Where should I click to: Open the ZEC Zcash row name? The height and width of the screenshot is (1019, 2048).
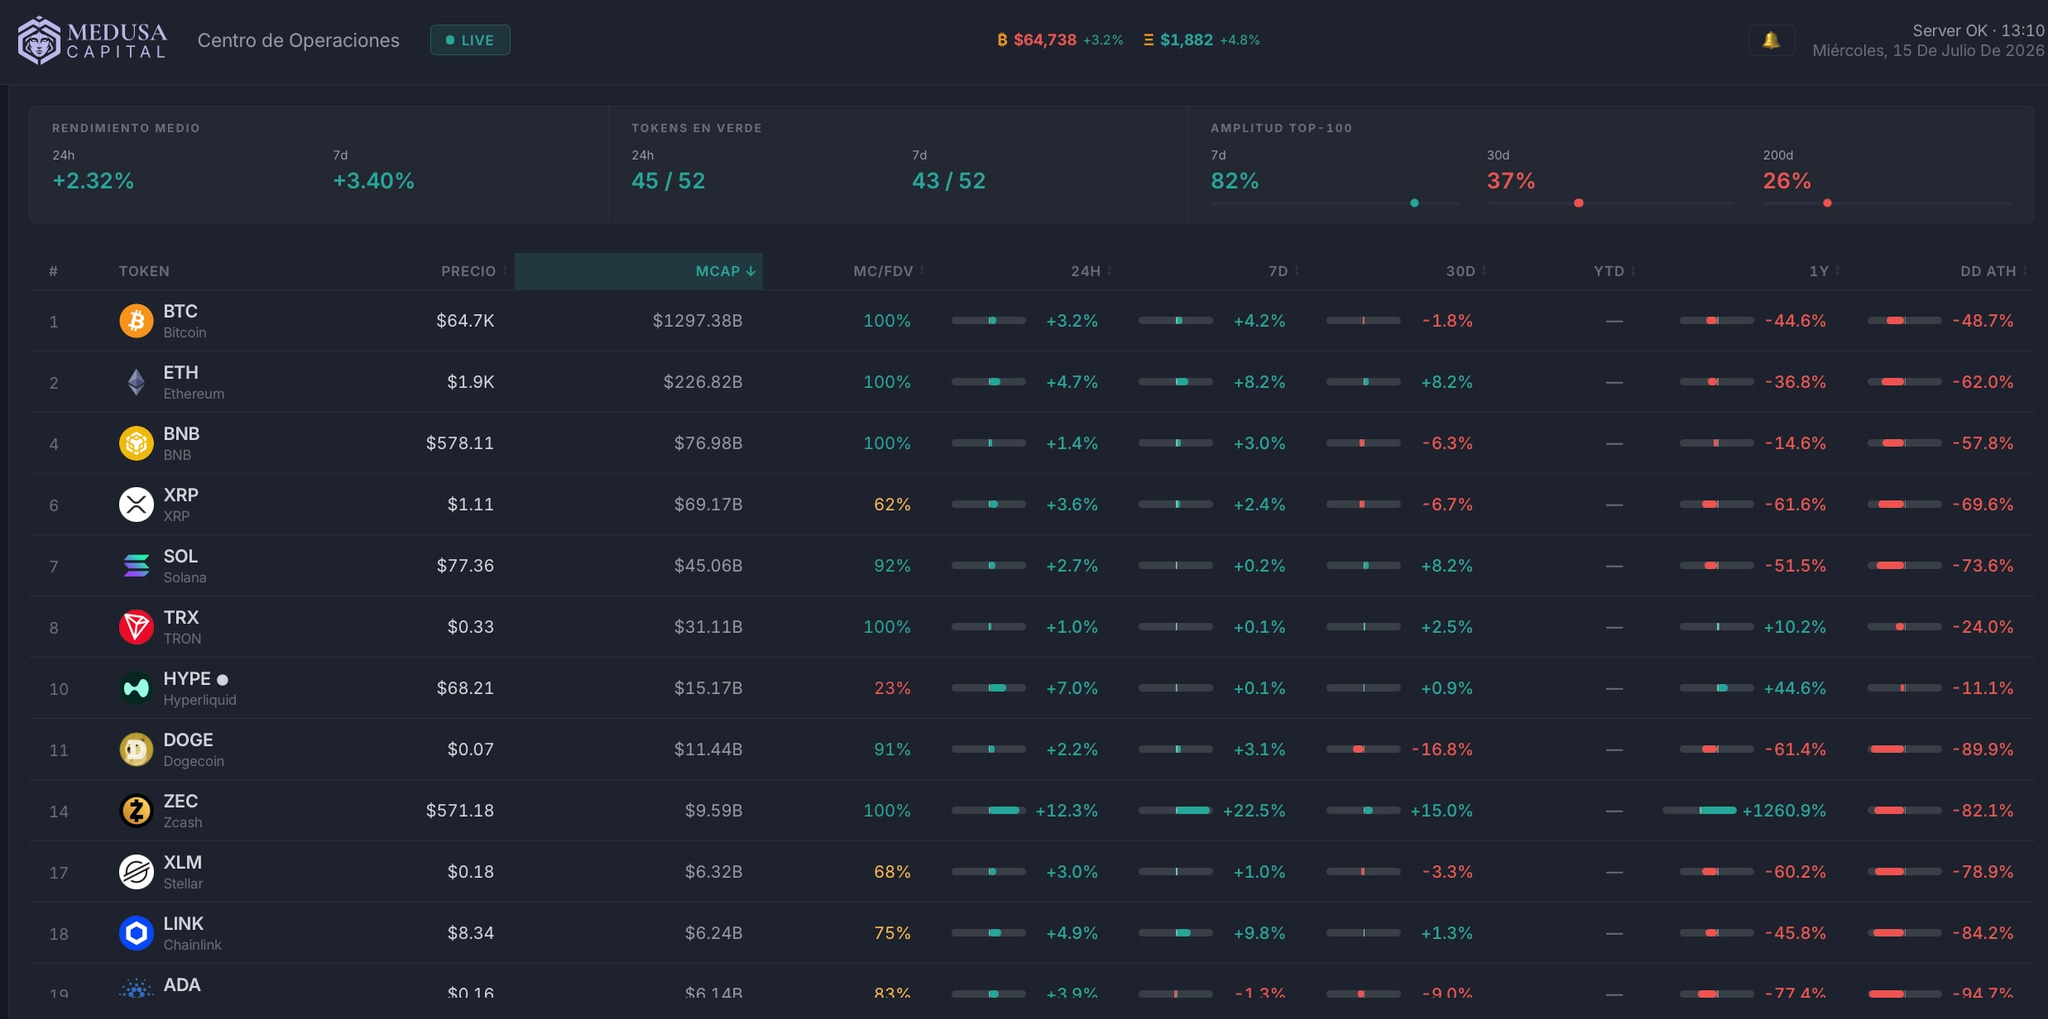183,810
